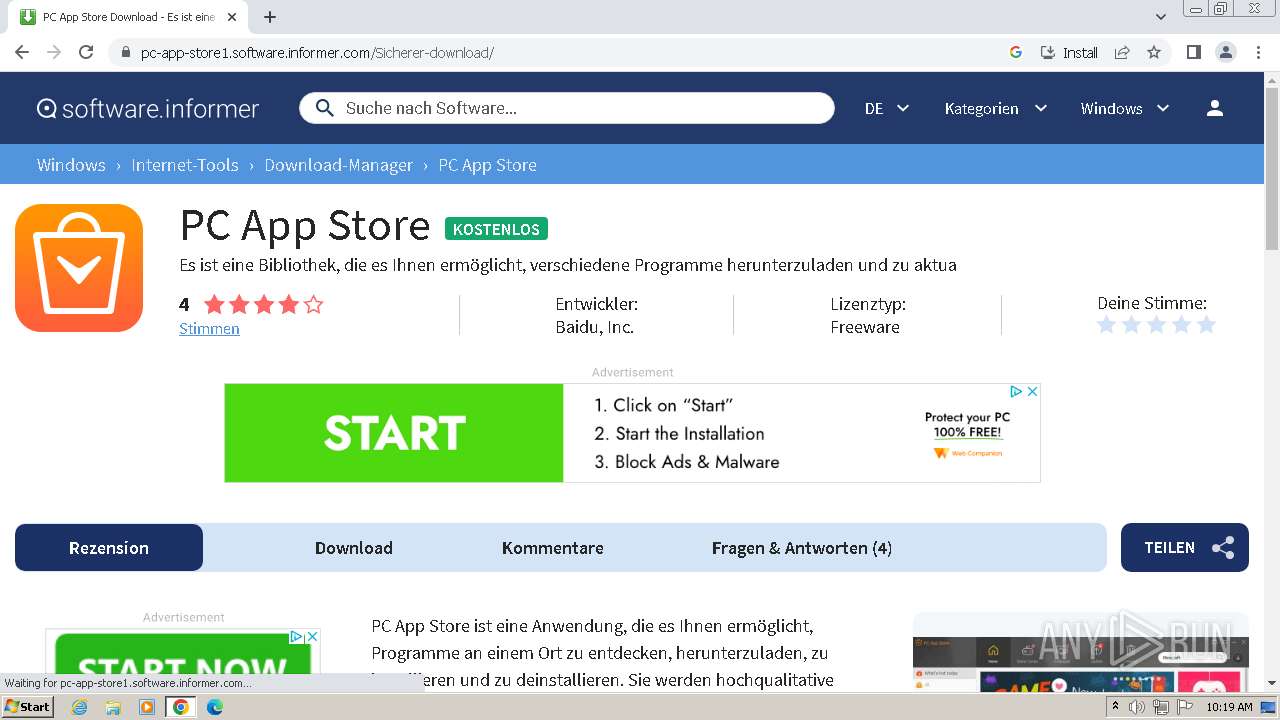The width and height of the screenshot is (1280, 720).
Task: Toggle the browser side panel icon
Action: click(1193, 52)
